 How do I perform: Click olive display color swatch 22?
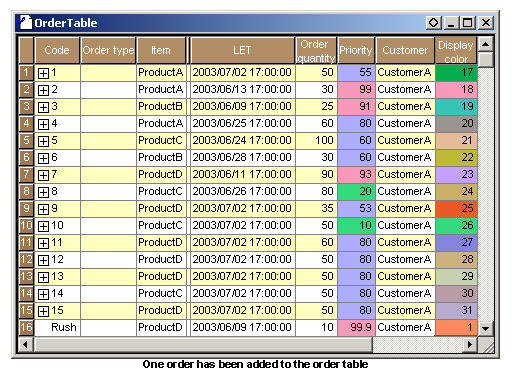[456, 157]
